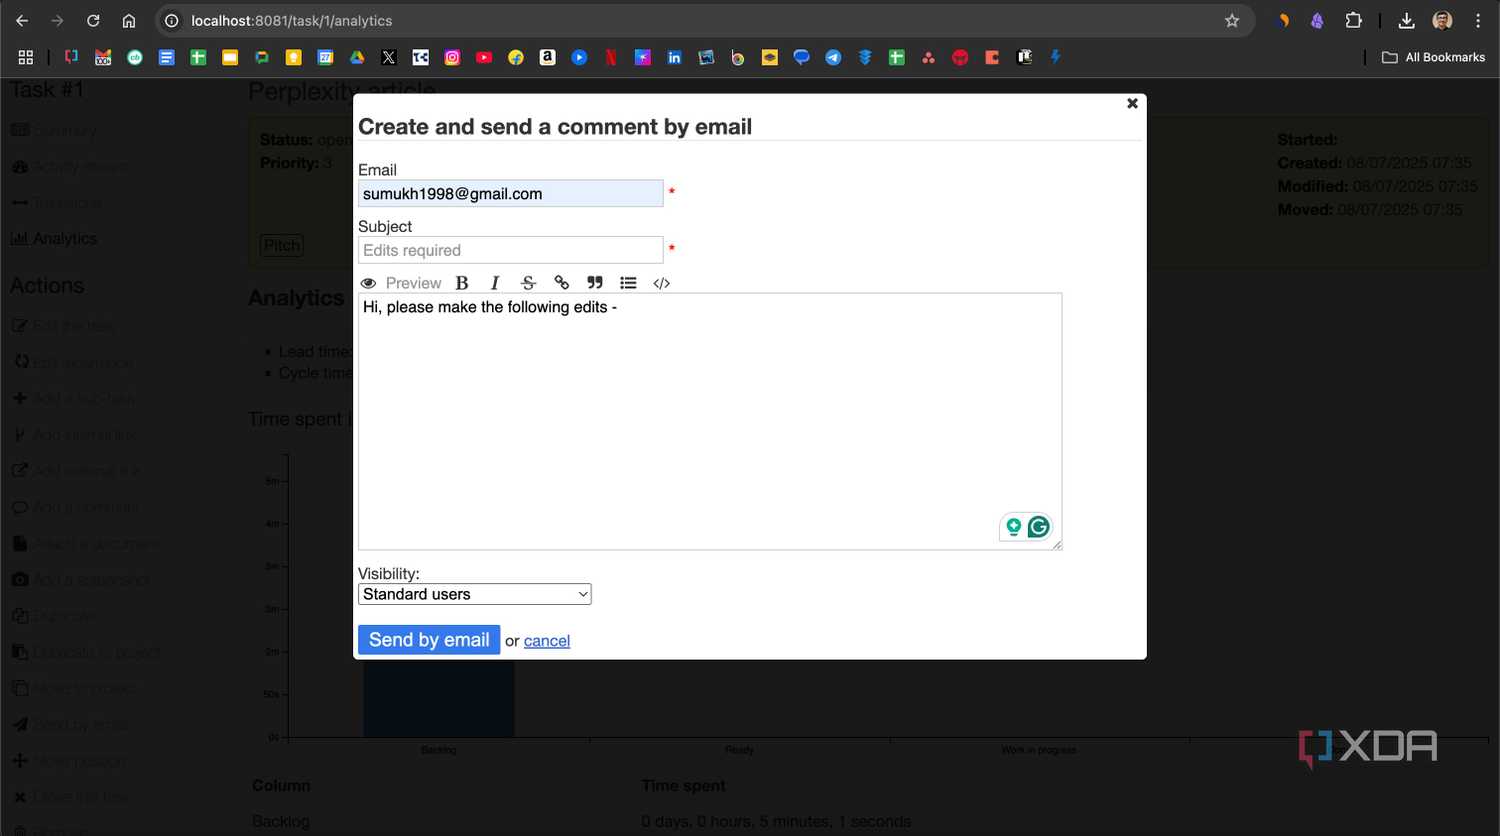The image size is (1500, 836).
Task: Open the Chrome three-dot menu
Action: pyautogui.click(x=1478, y=20)
